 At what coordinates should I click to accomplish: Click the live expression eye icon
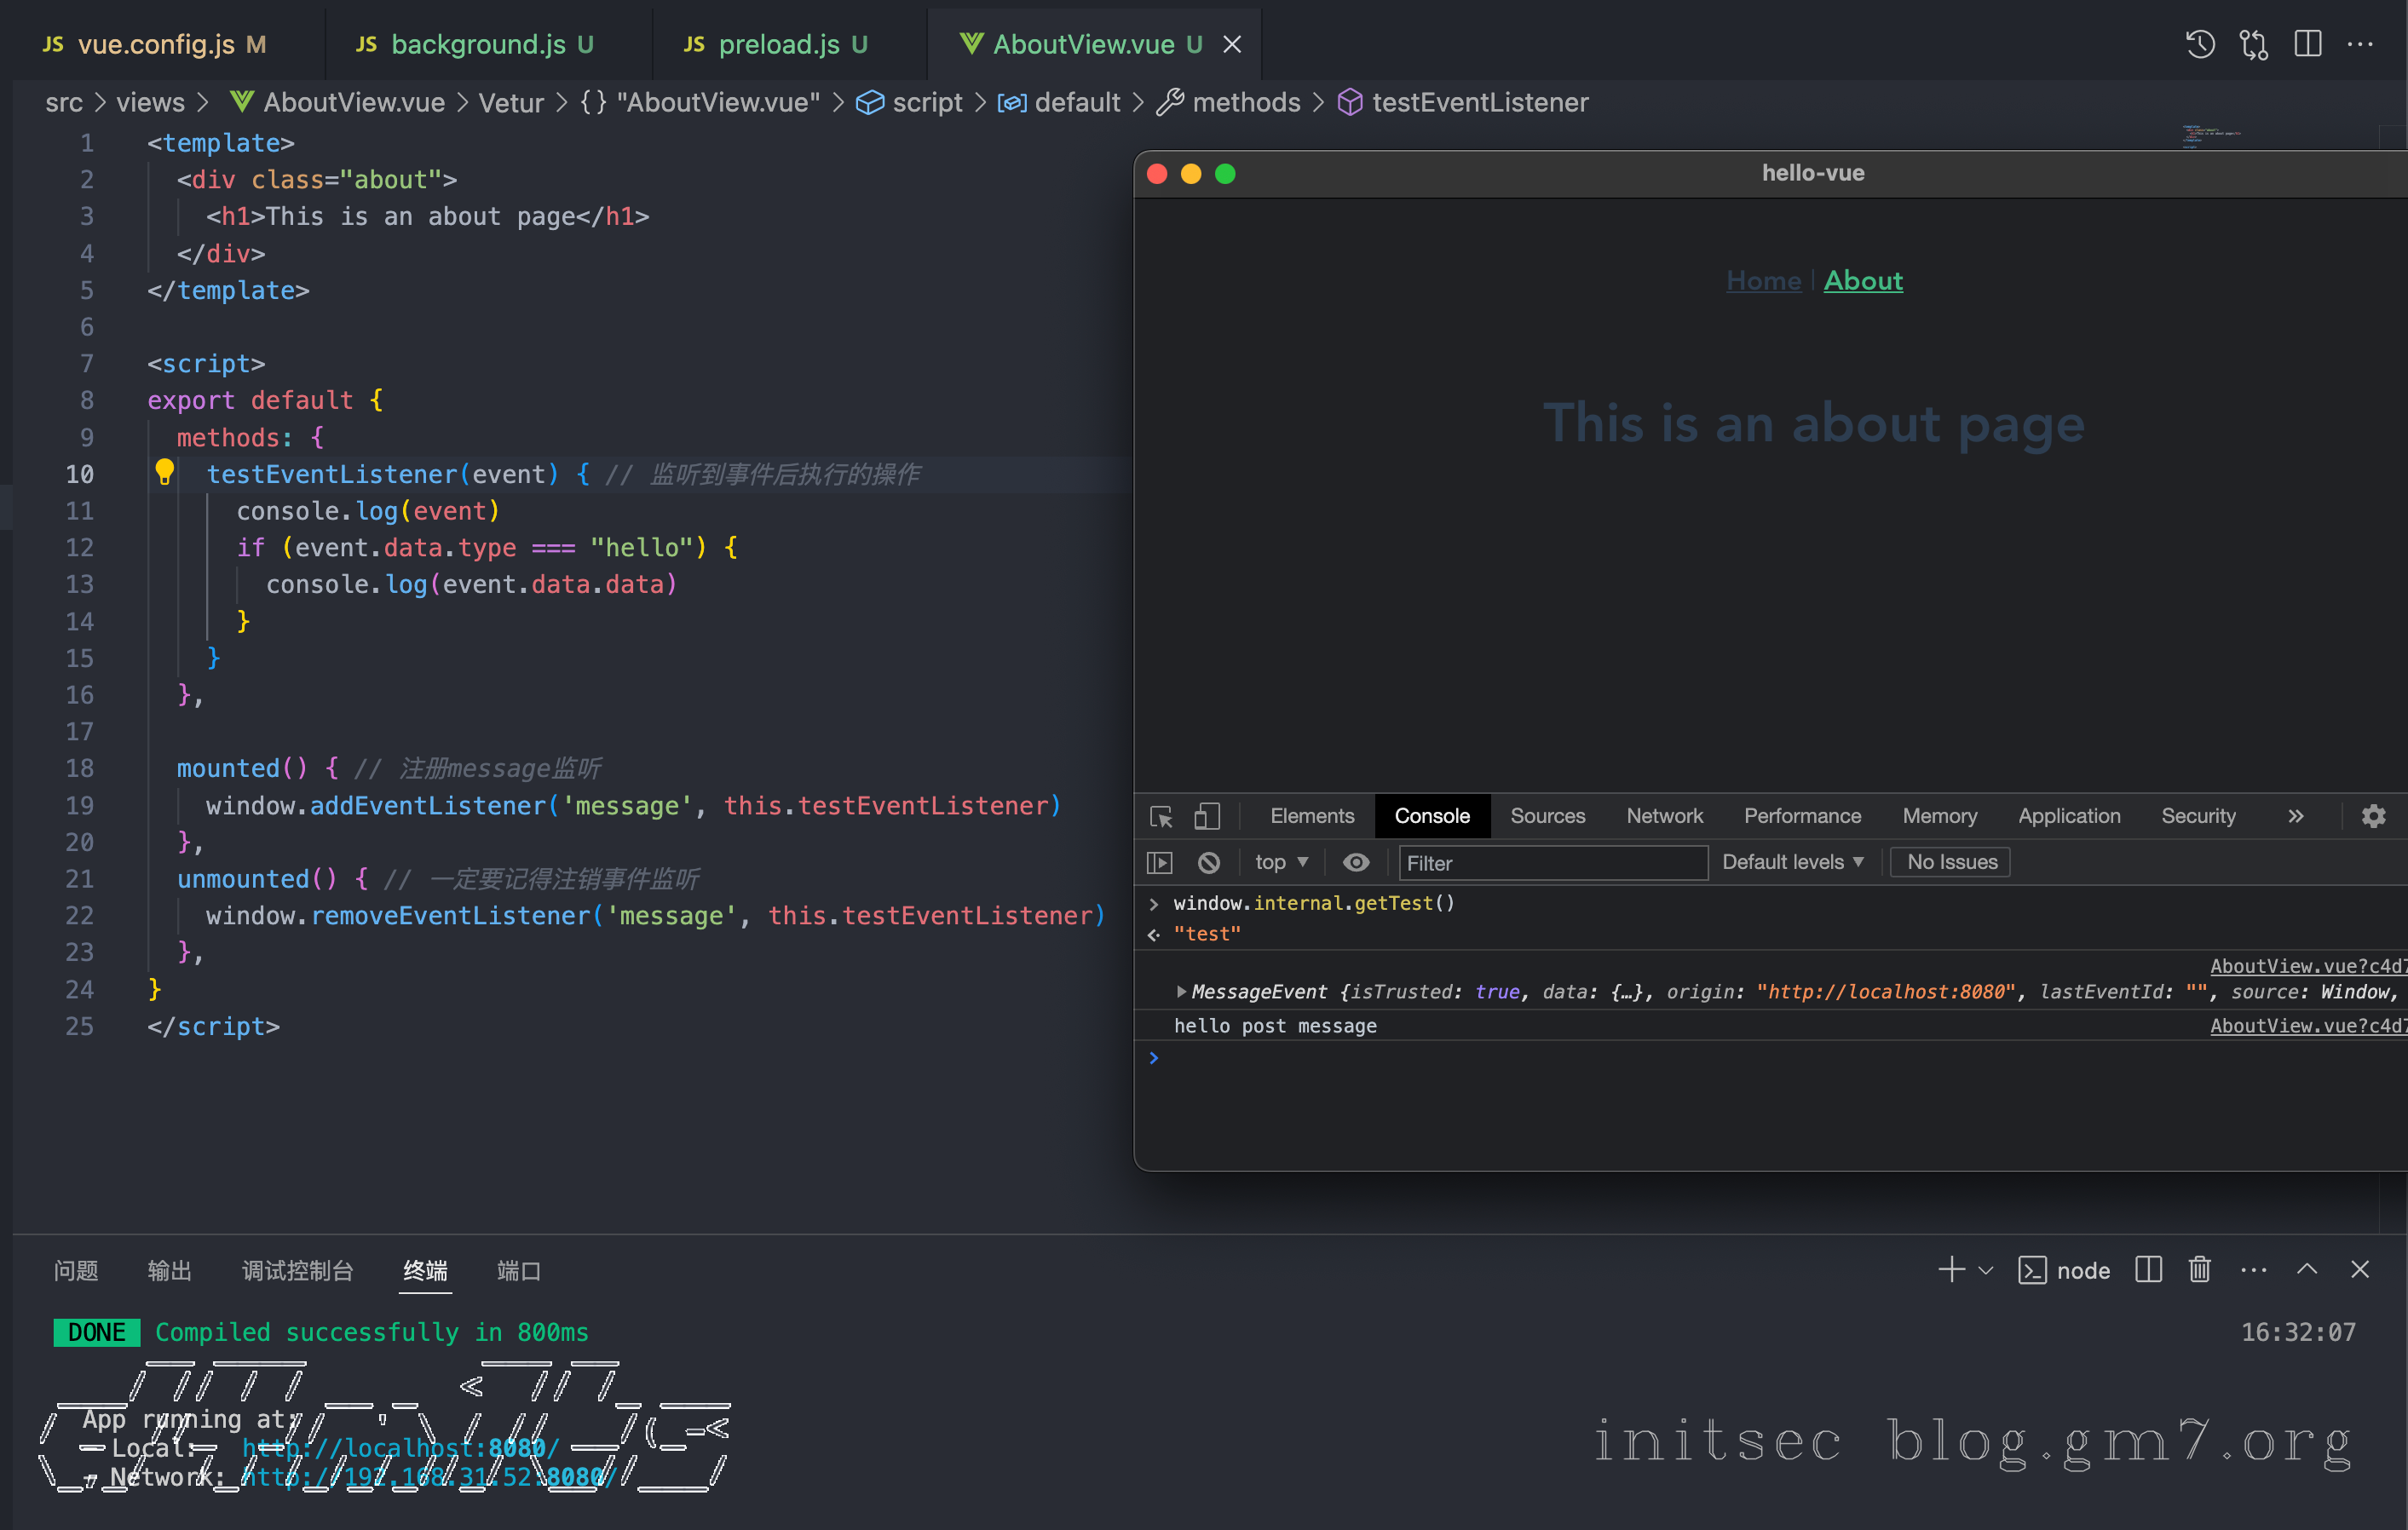click(x=1356, y=862)
